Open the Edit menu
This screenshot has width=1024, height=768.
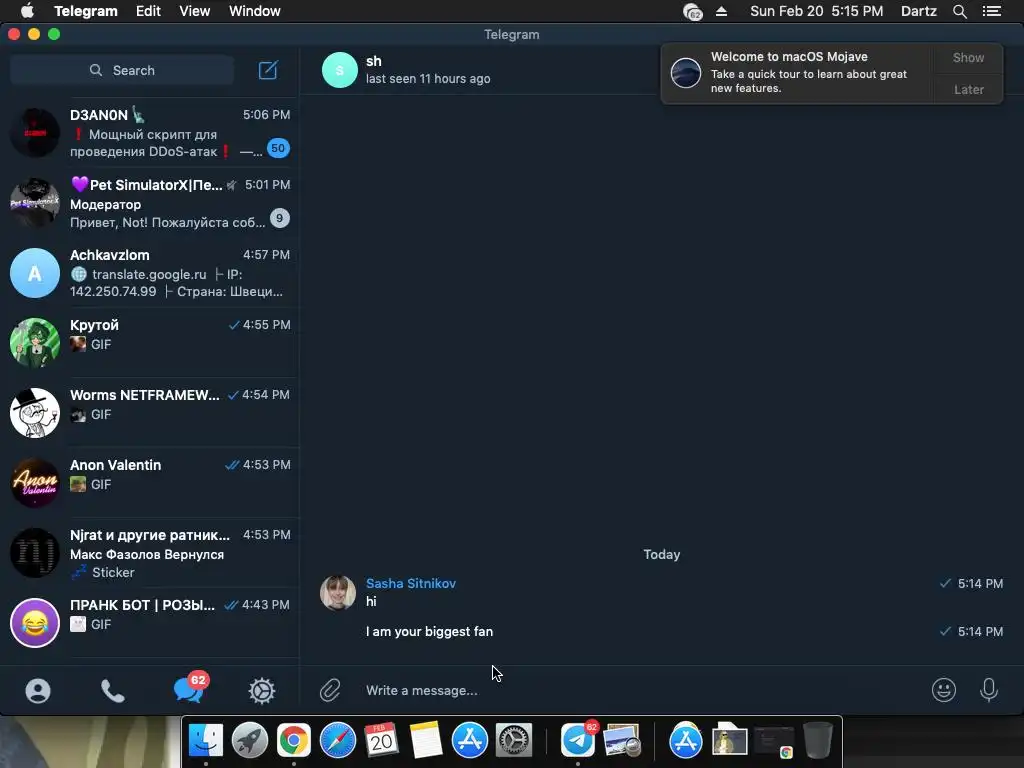[148, 11]
